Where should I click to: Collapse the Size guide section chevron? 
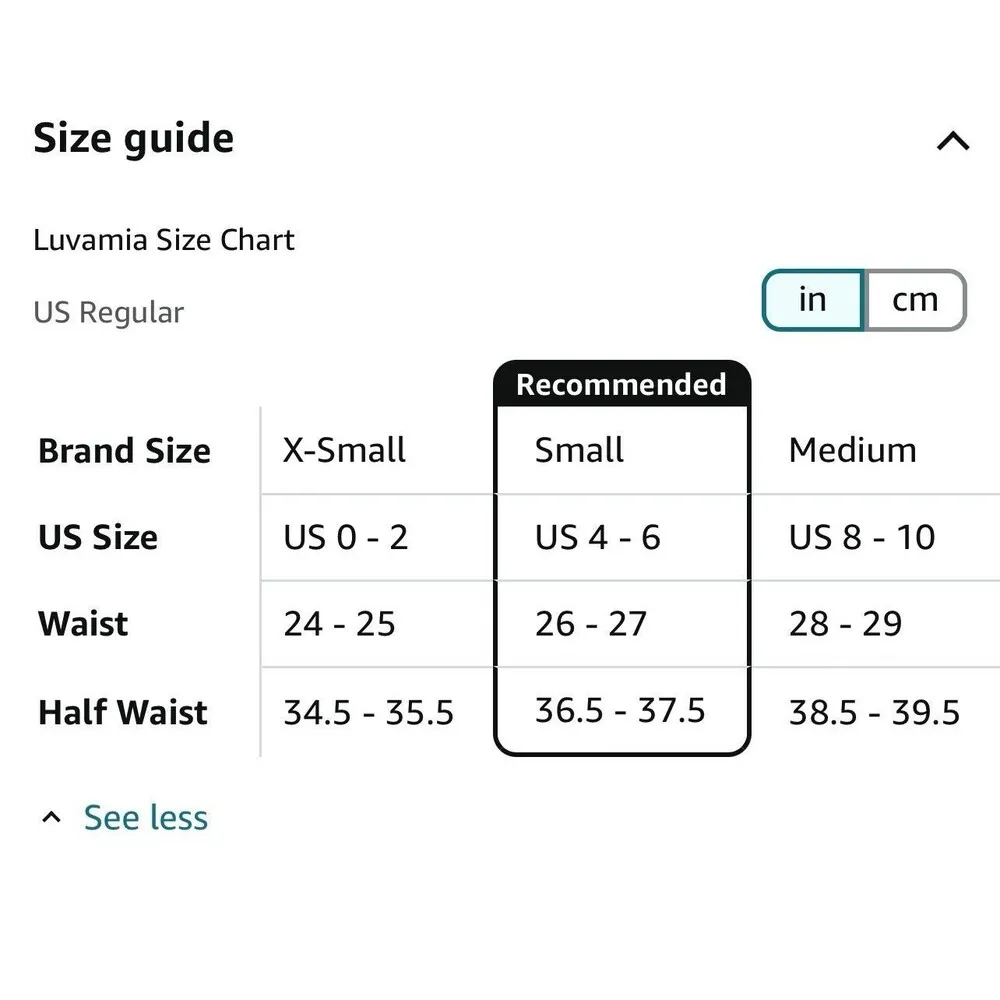coord(952,141)
